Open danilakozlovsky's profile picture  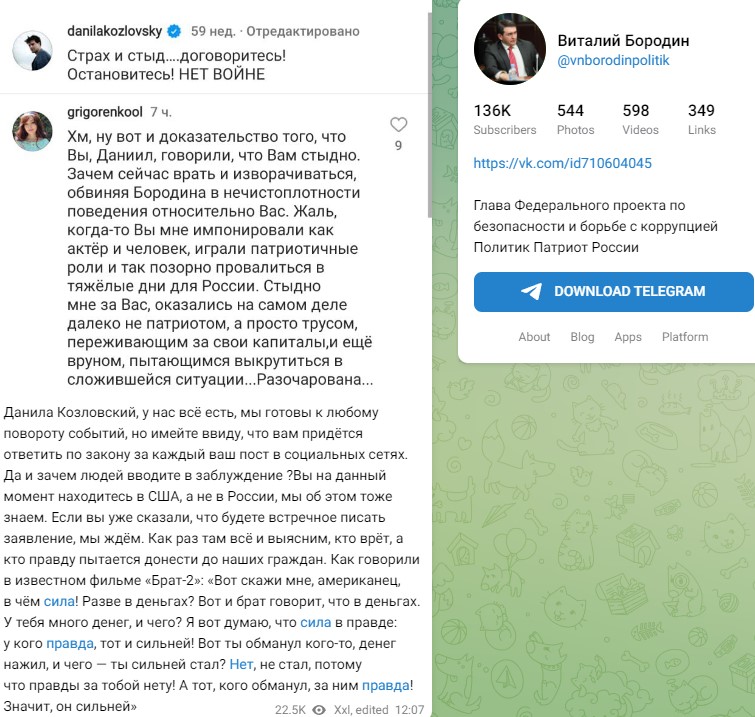pos(32,50)
